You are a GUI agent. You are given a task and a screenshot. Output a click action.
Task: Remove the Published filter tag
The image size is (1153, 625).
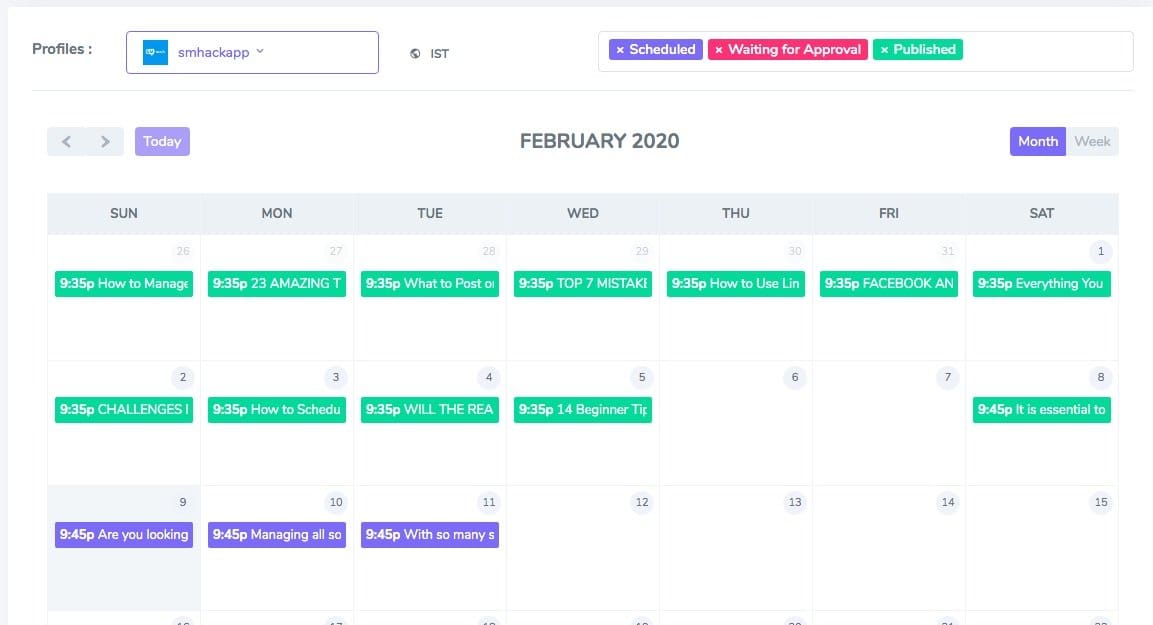coord(884,49)
